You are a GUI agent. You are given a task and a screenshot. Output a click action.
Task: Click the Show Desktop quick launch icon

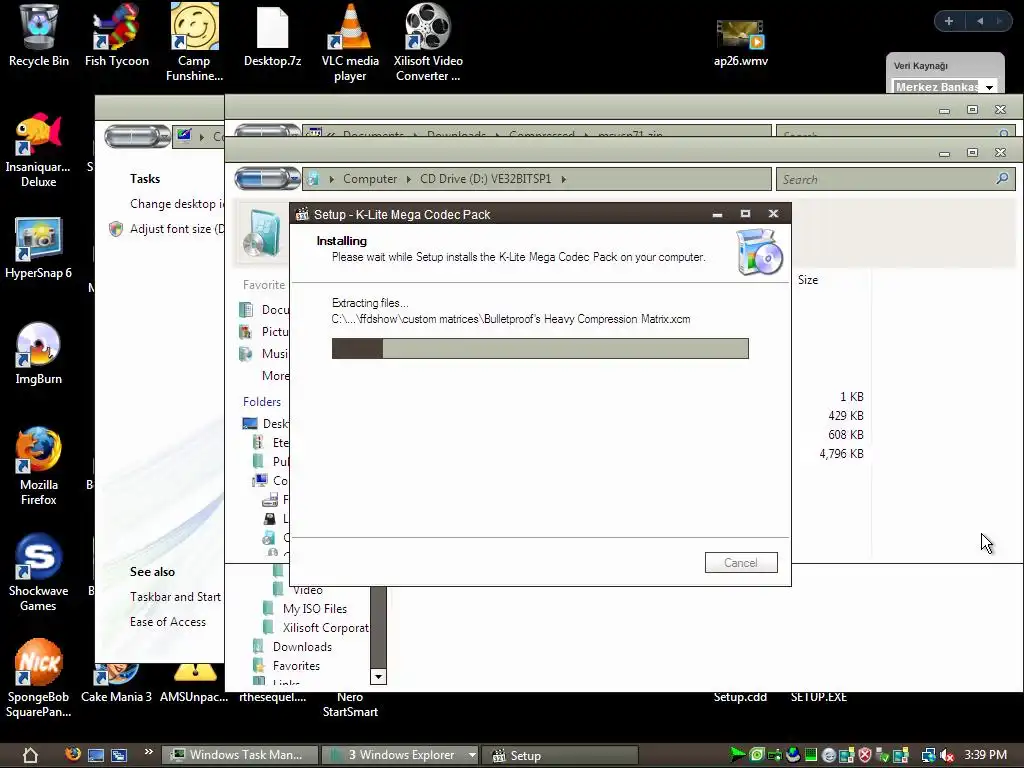(x=96, y=755)
